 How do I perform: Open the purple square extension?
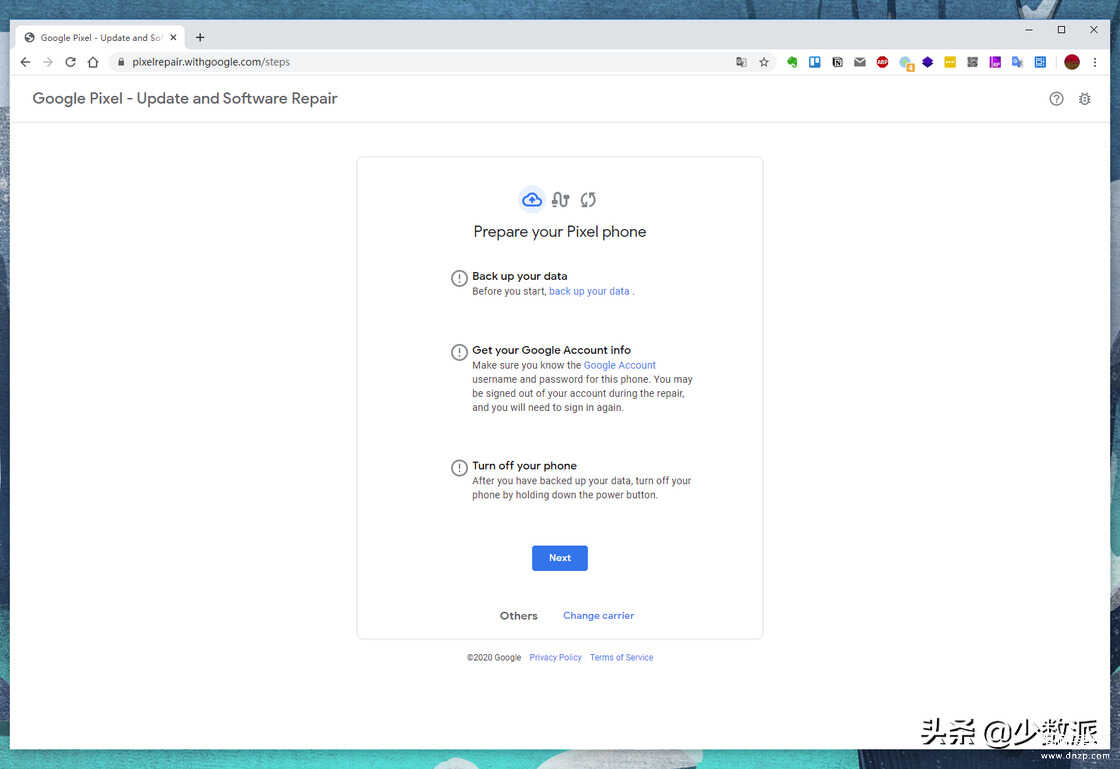pos(995,62)
